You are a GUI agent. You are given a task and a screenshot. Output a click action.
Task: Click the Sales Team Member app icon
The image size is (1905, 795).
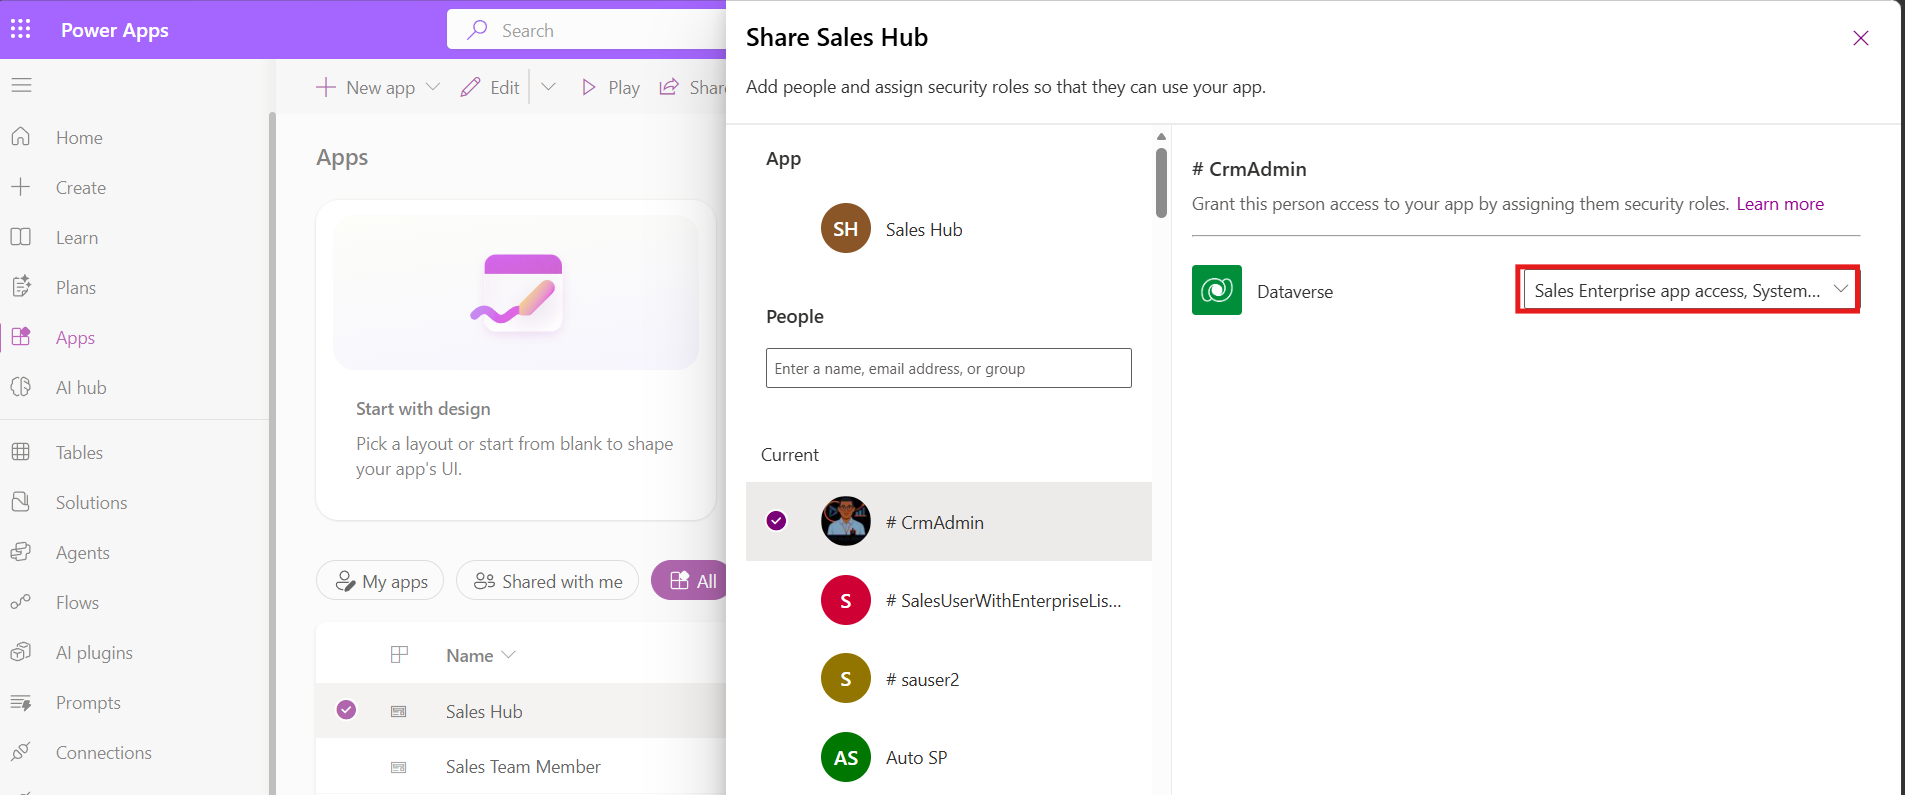click(x=399, y=767)
